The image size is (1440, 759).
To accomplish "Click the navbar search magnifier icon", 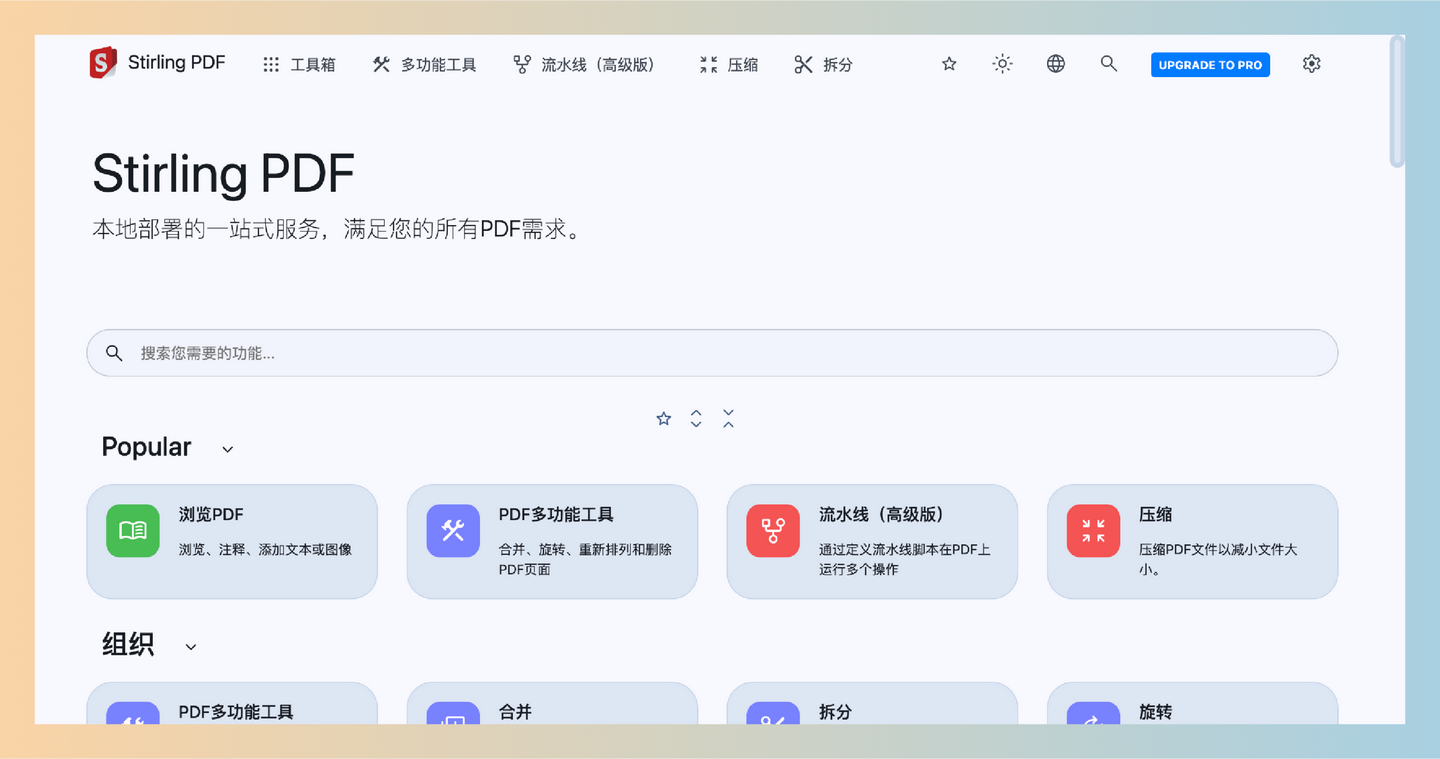I will [1108, 64].
